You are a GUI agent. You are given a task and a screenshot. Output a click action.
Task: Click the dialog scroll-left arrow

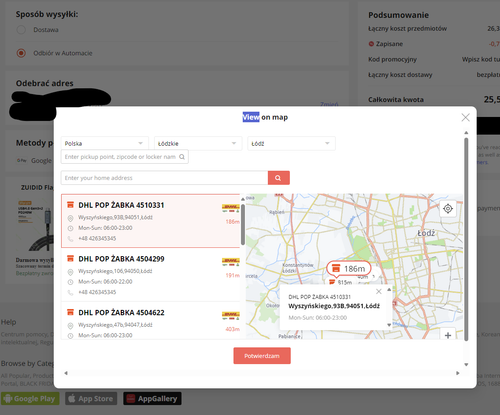point(66,373)
